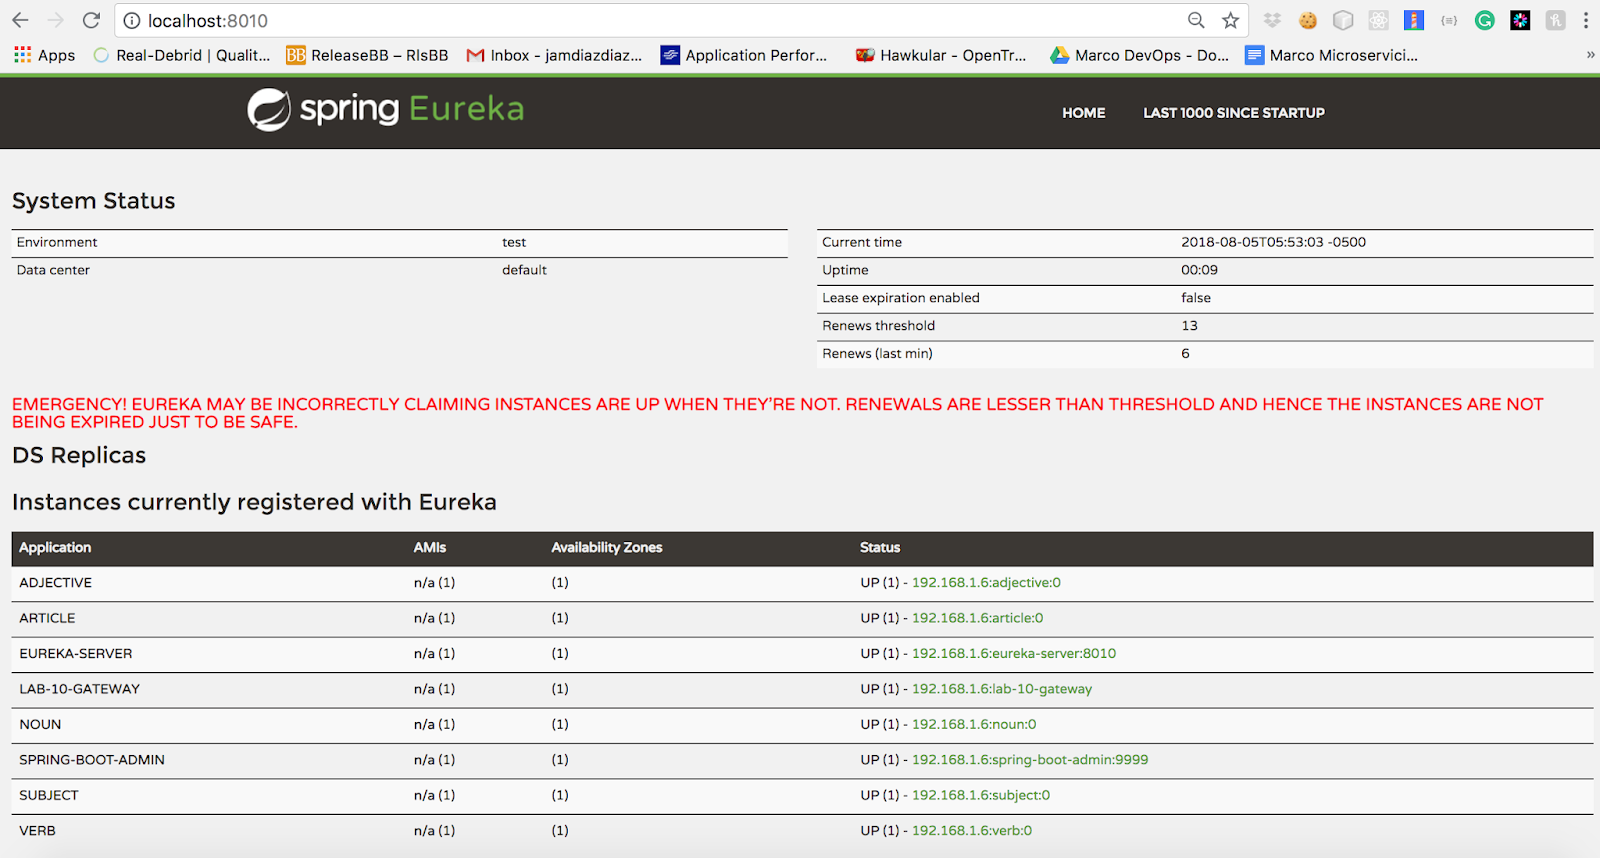Screen dimensions: 1600x858
Task: Click the zoom magnifier icon in address bar
Action: (x=1196, y=20)
